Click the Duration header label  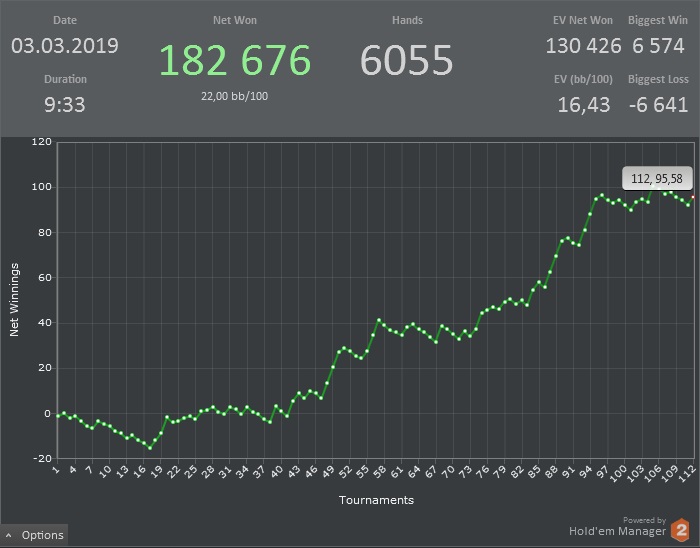65,79
